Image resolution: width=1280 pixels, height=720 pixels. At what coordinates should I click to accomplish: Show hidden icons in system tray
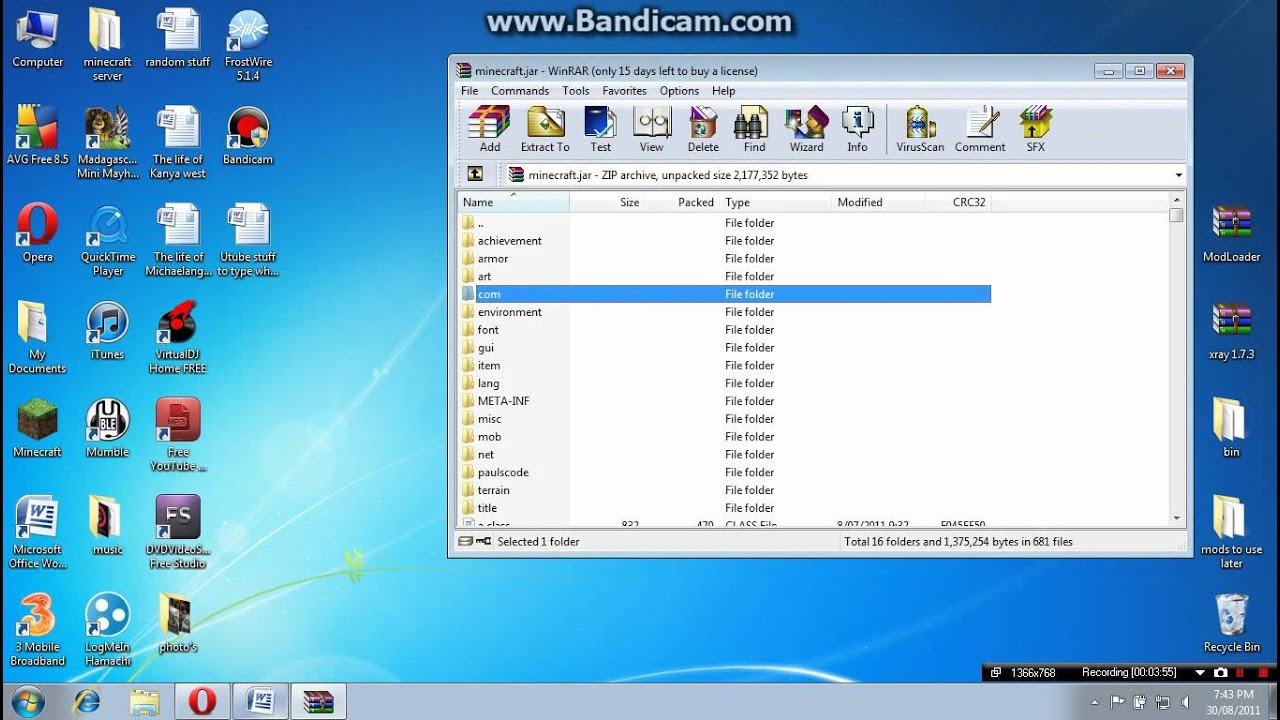(x=1094, y=702)
